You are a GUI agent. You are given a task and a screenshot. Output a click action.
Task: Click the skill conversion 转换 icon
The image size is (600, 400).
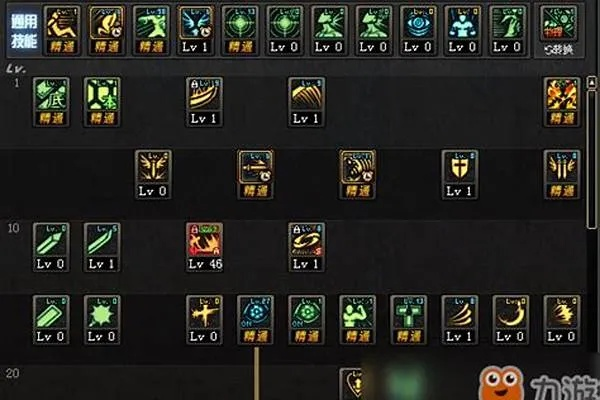559,31
